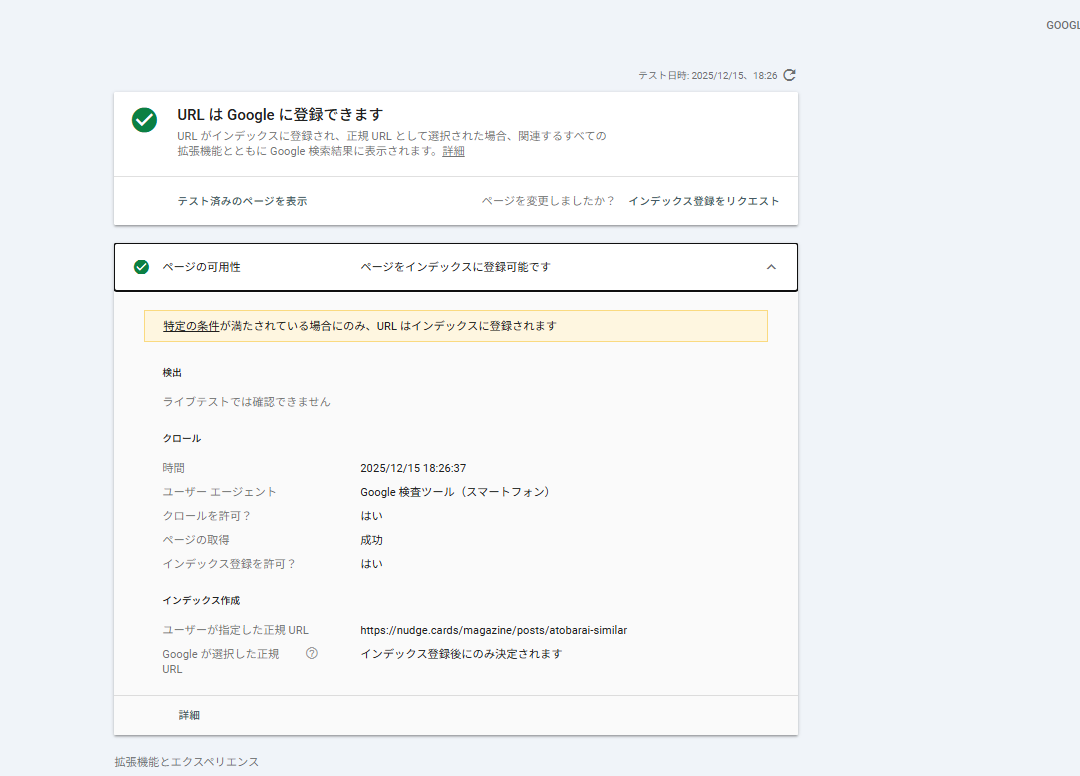The image size is (1080, 776).
Task: Click the 時間 label
Action: tap(174, 468)
